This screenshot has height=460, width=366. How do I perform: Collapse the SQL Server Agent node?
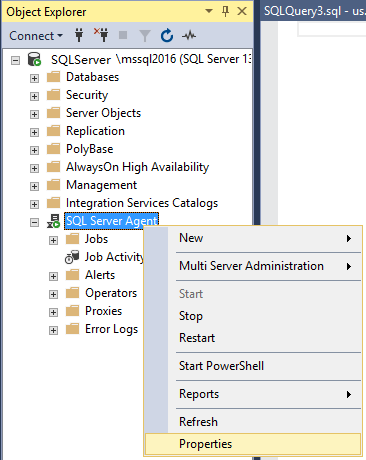[34, 222]
